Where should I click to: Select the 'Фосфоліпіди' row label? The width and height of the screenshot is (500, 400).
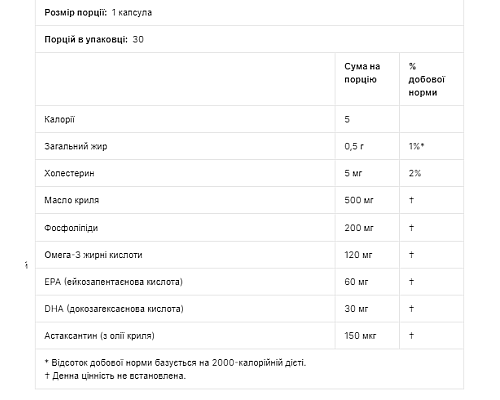coord(71,228)
